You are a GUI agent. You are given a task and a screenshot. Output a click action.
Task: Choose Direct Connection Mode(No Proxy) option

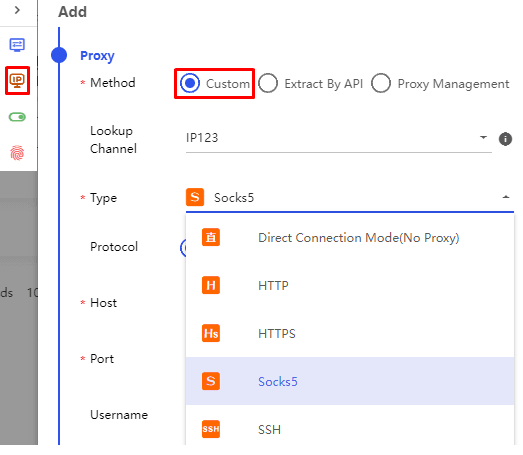pyautogui.click(x=350, y=238)
